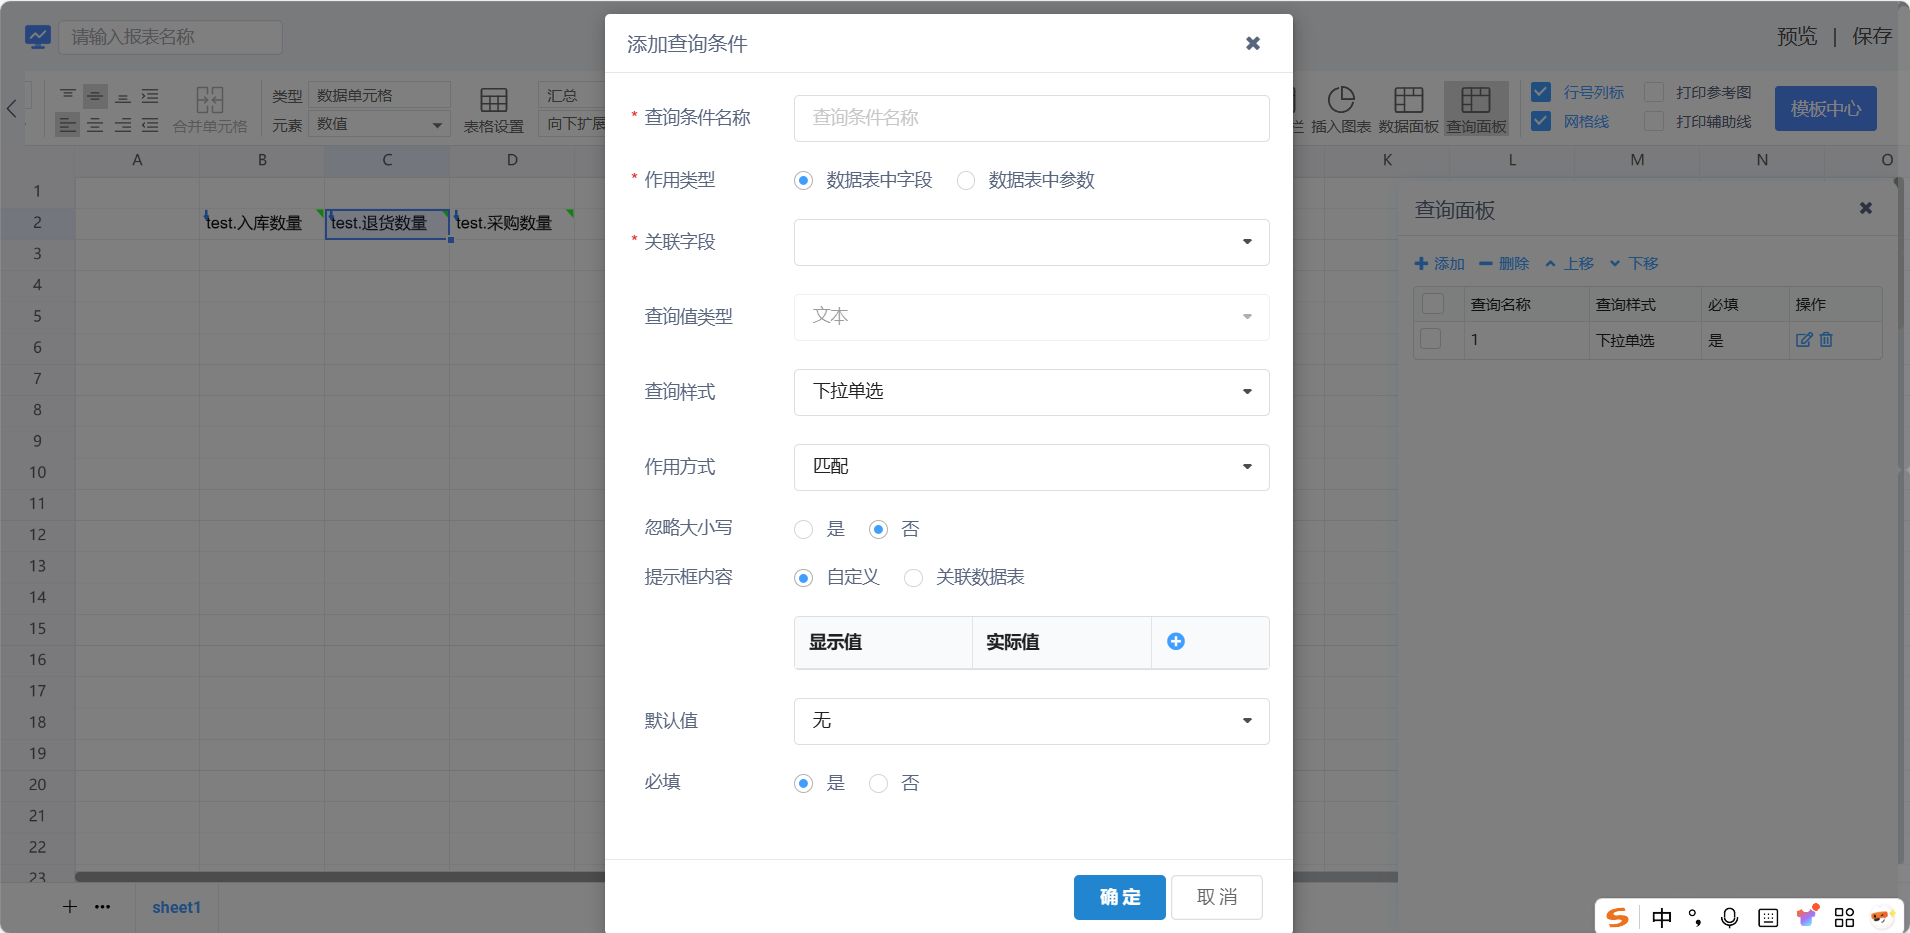Click the blue plus icon beside 实际值
This screenshot has width=1910, height=933.
[1176, 642]
